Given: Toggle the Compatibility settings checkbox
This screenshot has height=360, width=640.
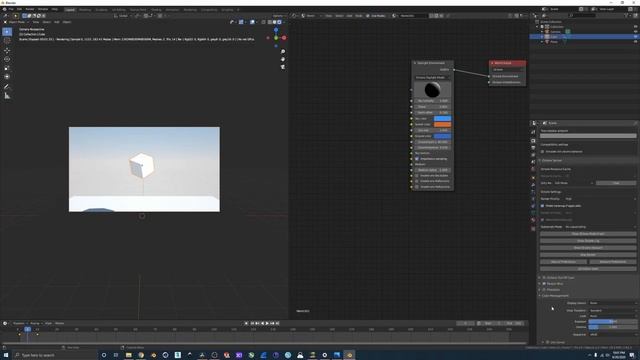Looking at the screenshot, I should [542, 151].
